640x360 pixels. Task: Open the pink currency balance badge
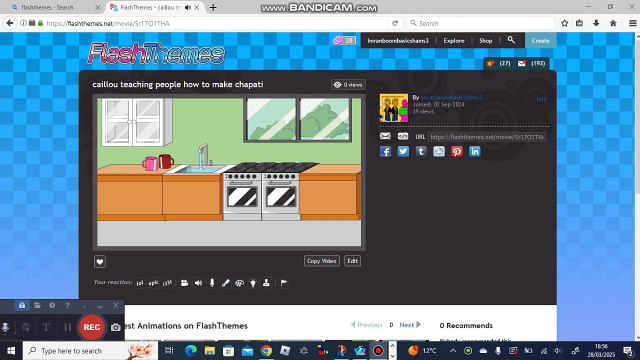pos(344,40)
